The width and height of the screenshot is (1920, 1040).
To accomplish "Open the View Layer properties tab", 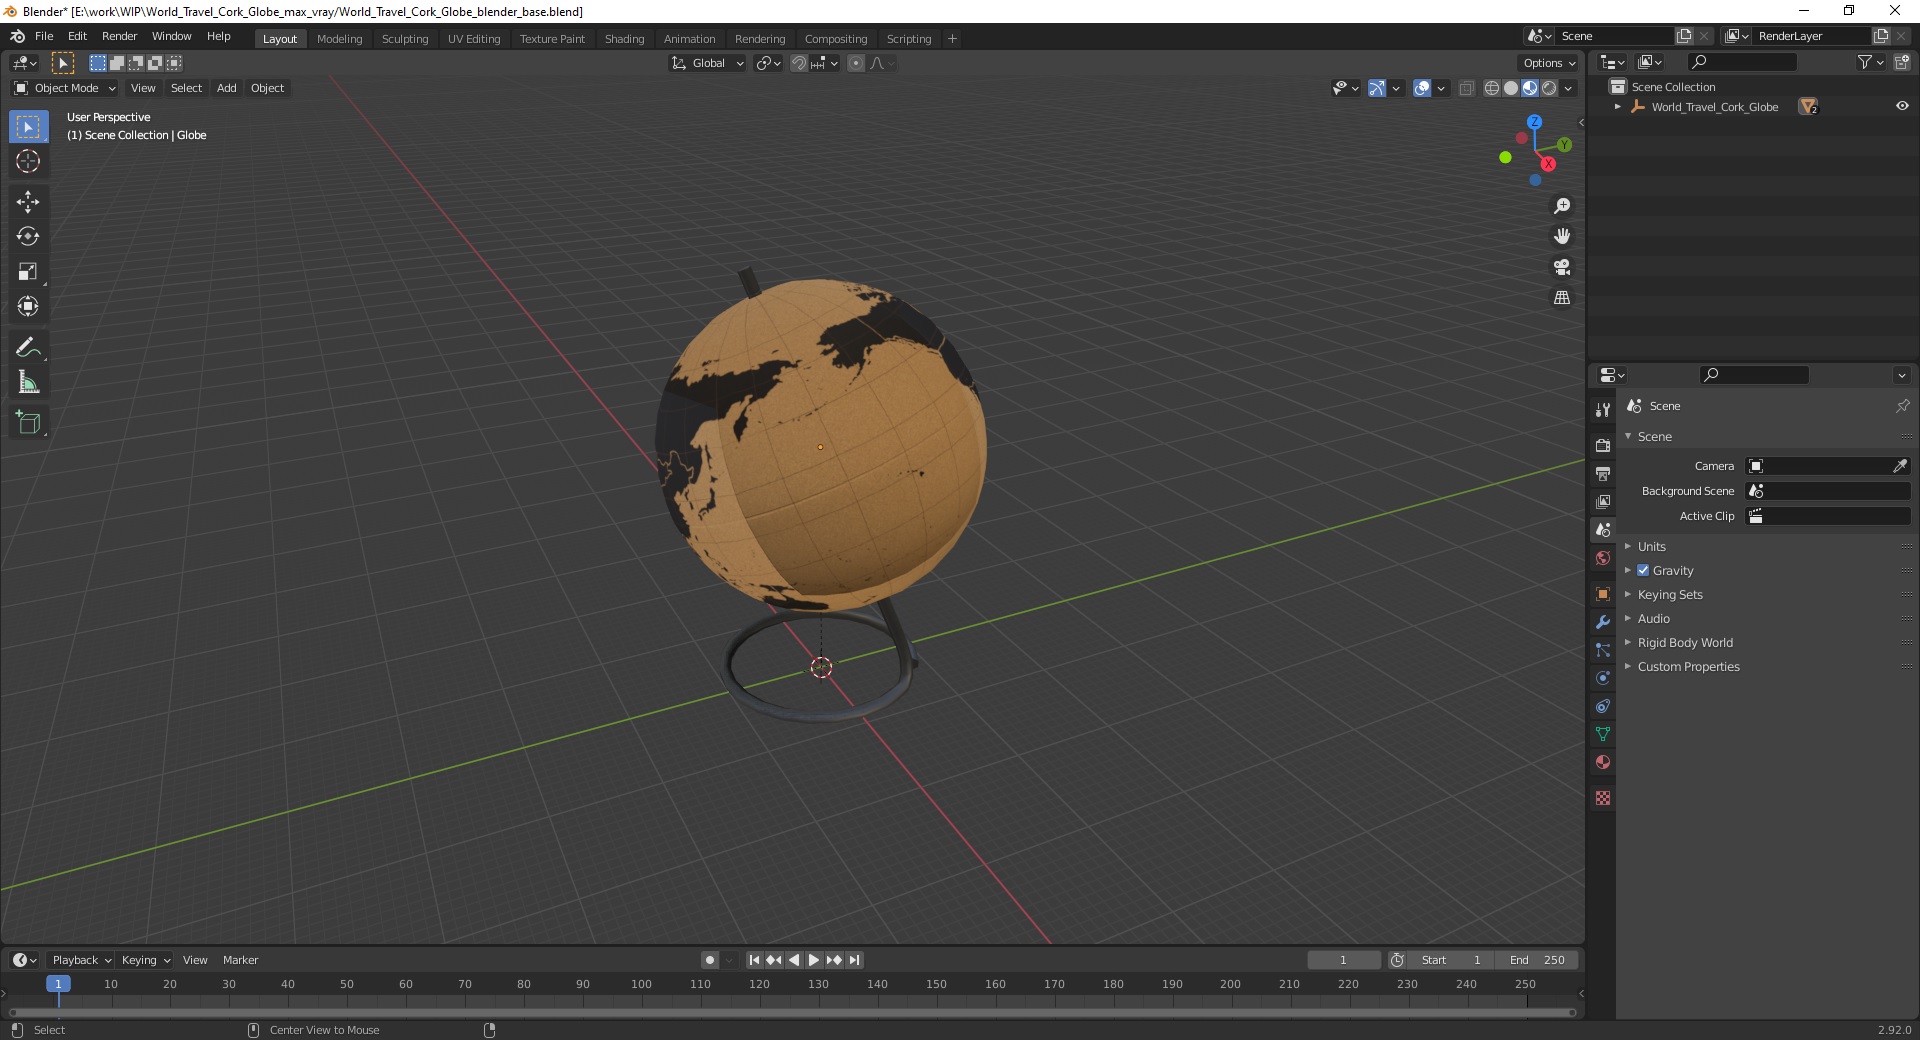I will coord(1603,501).
